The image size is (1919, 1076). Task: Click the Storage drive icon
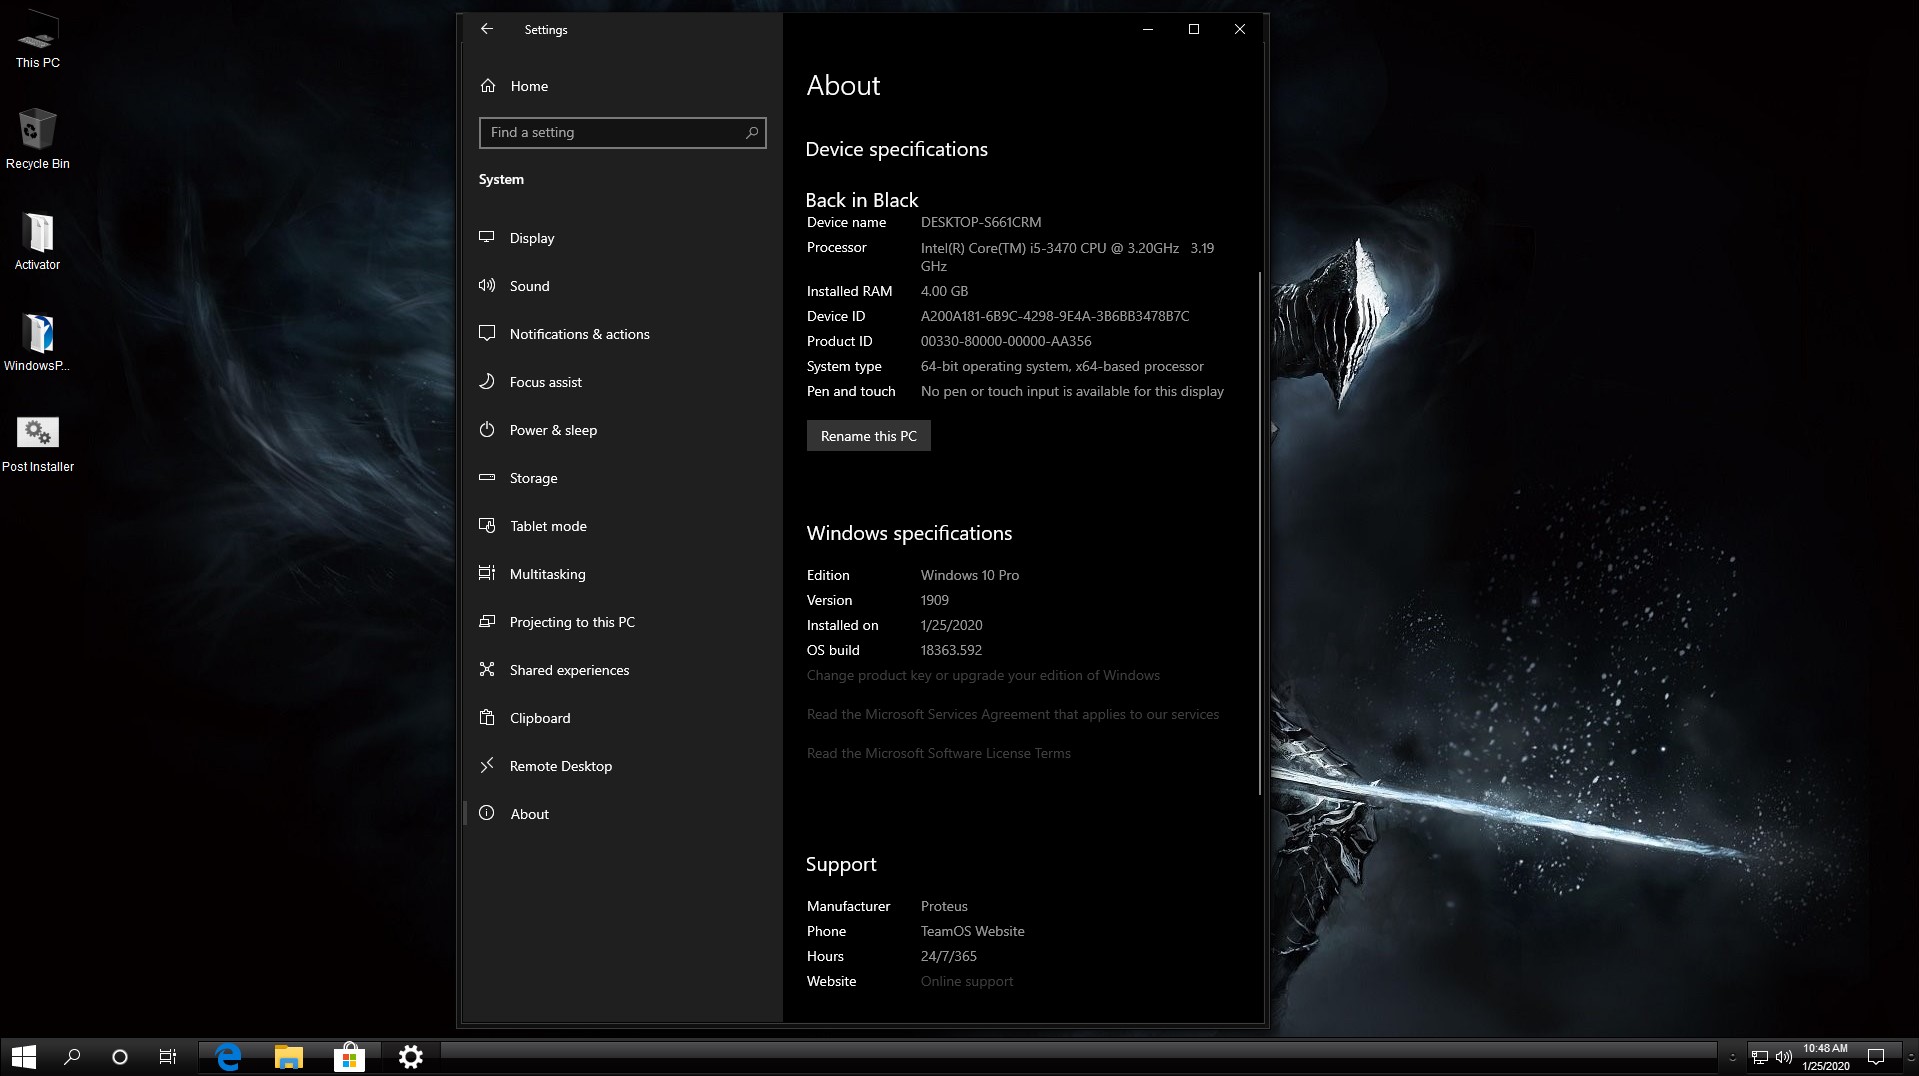pos(487,477)
